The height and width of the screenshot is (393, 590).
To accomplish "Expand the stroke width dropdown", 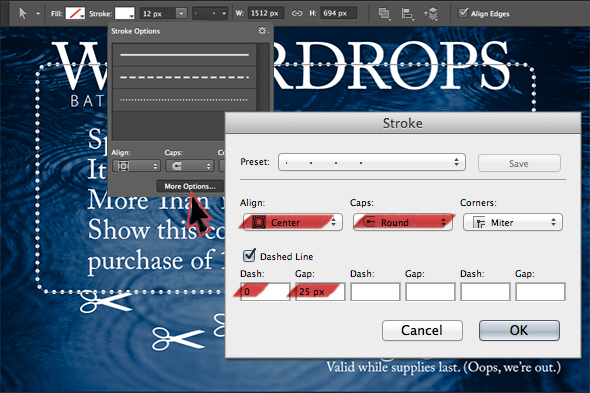I will 181,14.
